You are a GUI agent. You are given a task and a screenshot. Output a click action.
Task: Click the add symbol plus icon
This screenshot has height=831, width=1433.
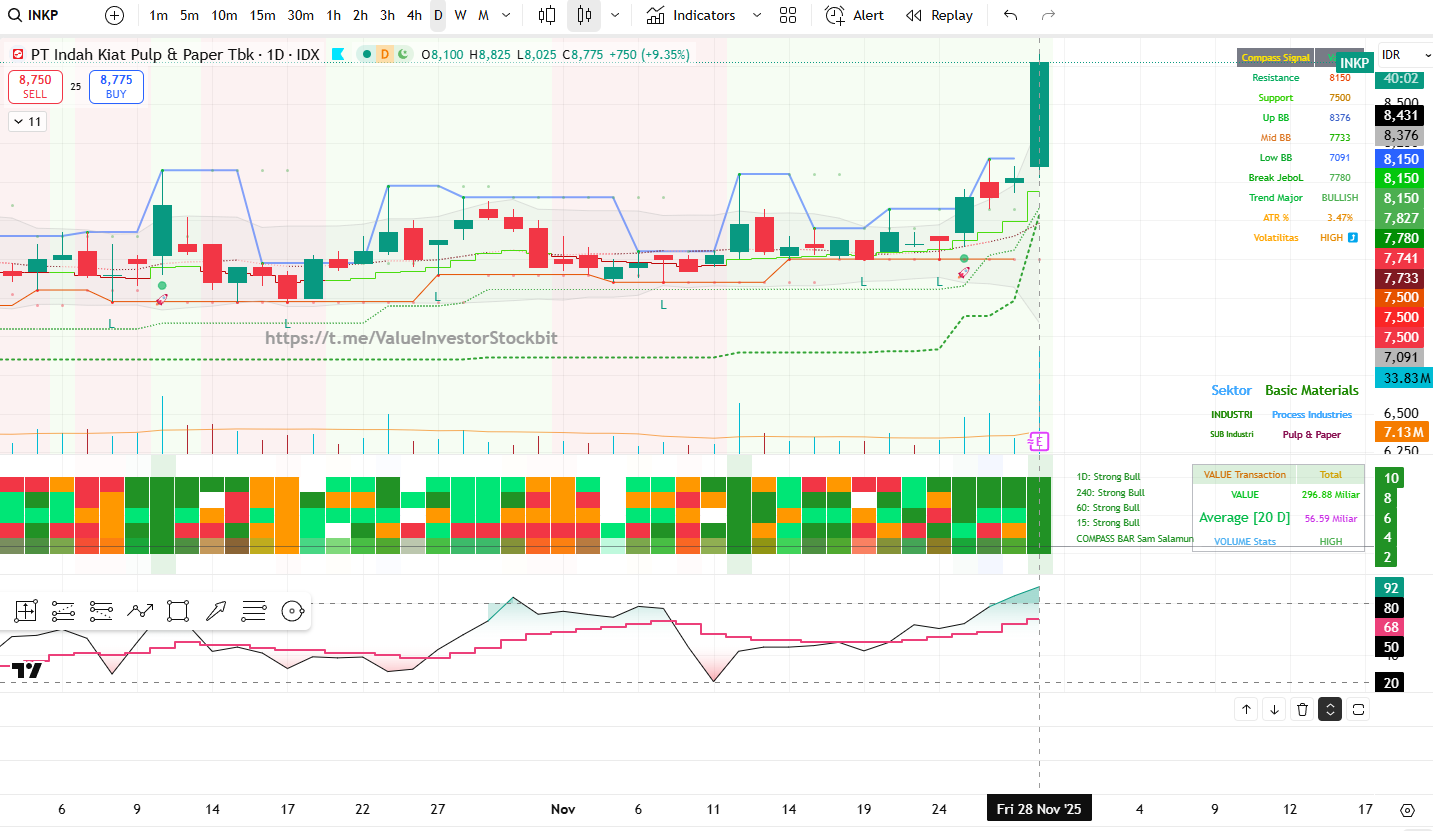pos(115,15)
